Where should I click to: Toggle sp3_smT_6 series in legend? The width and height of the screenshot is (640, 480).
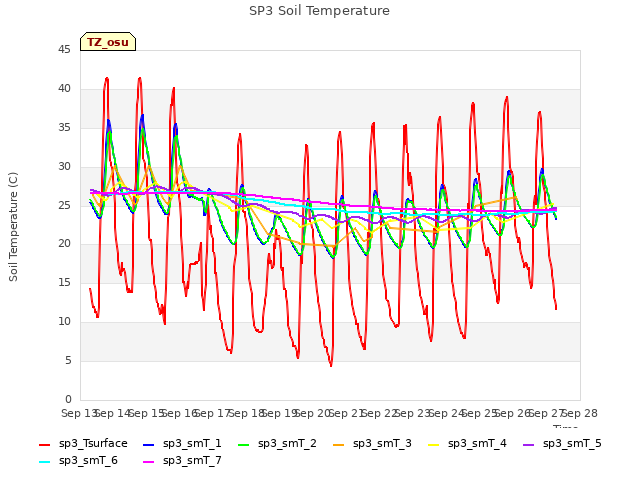[78, 461]
